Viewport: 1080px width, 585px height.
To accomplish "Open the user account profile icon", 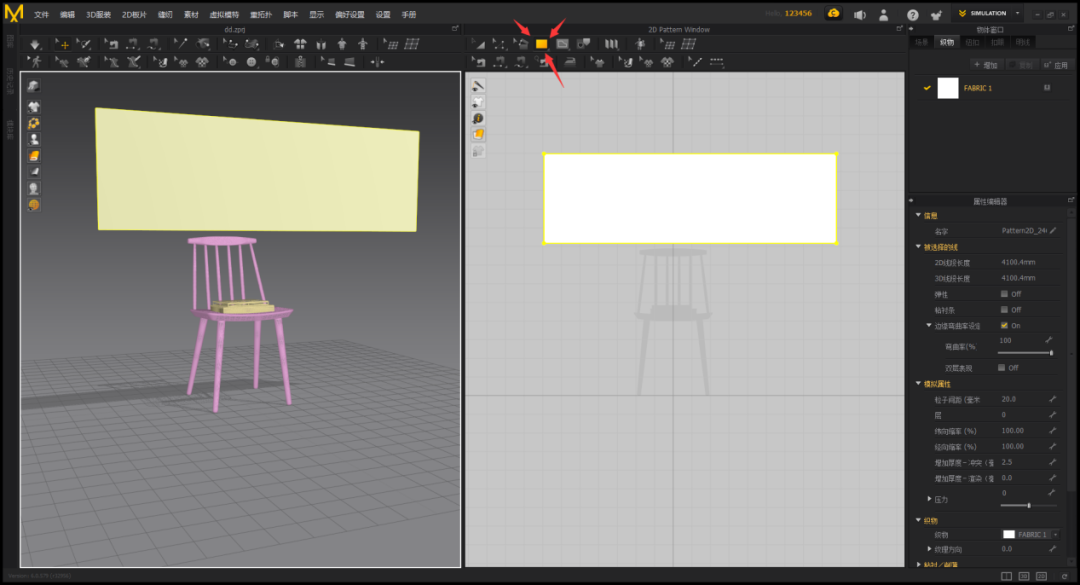I will point(884,15).
